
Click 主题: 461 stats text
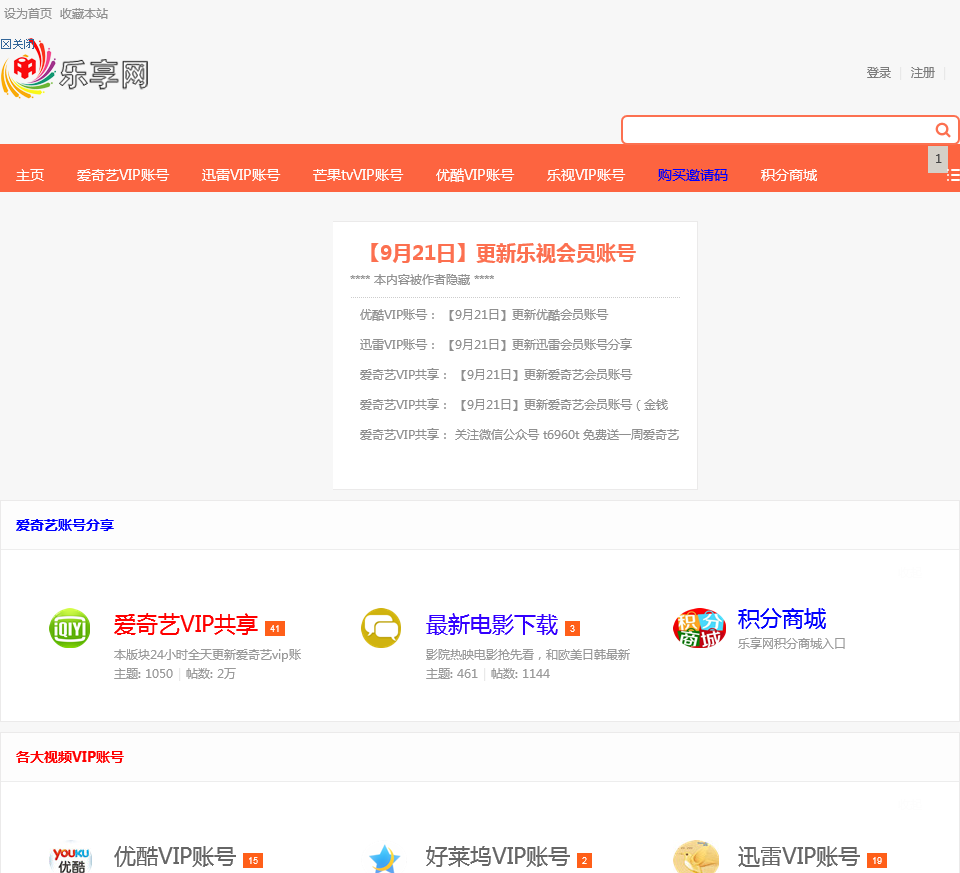(452, 673)
